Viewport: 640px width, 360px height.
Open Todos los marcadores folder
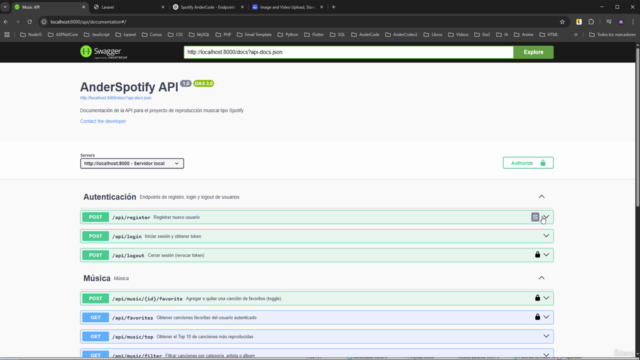(x=612, y=35)
